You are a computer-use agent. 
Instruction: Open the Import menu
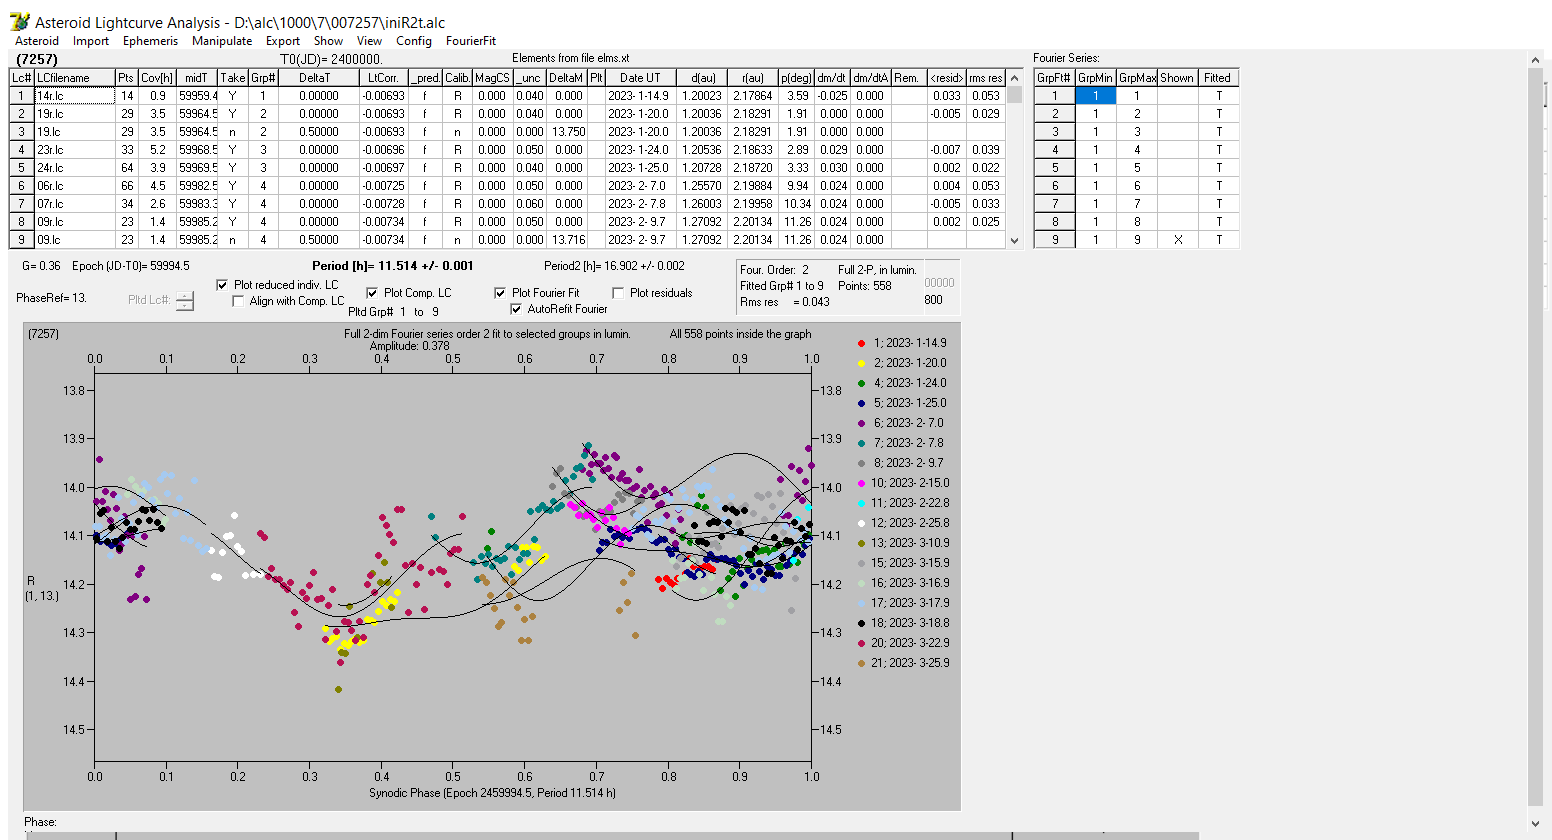click(91, 41)
